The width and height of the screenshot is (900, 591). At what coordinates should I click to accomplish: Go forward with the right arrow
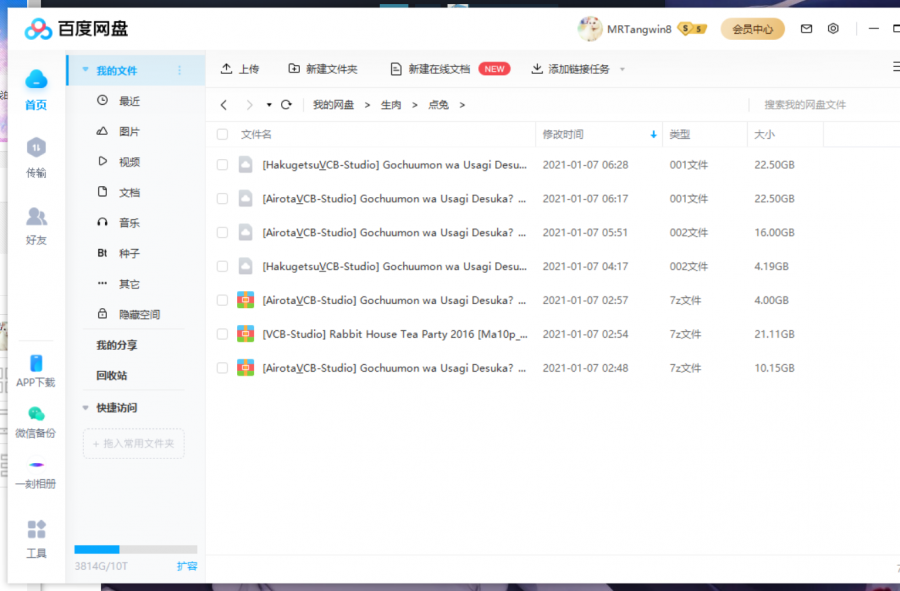click(249, 105)
